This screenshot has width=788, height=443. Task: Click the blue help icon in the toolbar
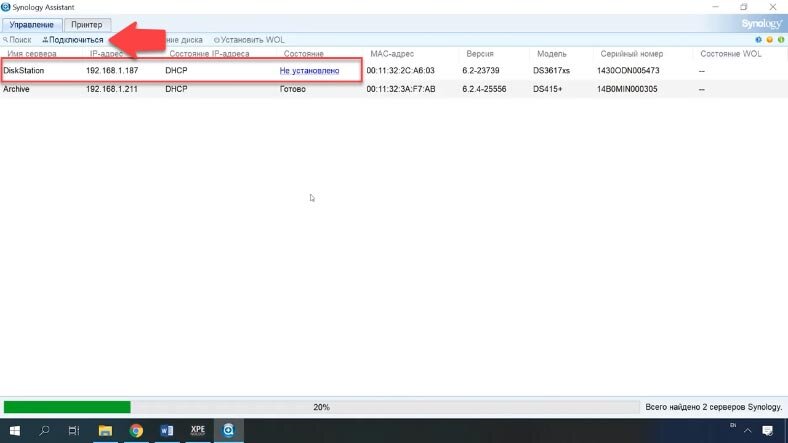pyautogui.click(x=758, y=40)
